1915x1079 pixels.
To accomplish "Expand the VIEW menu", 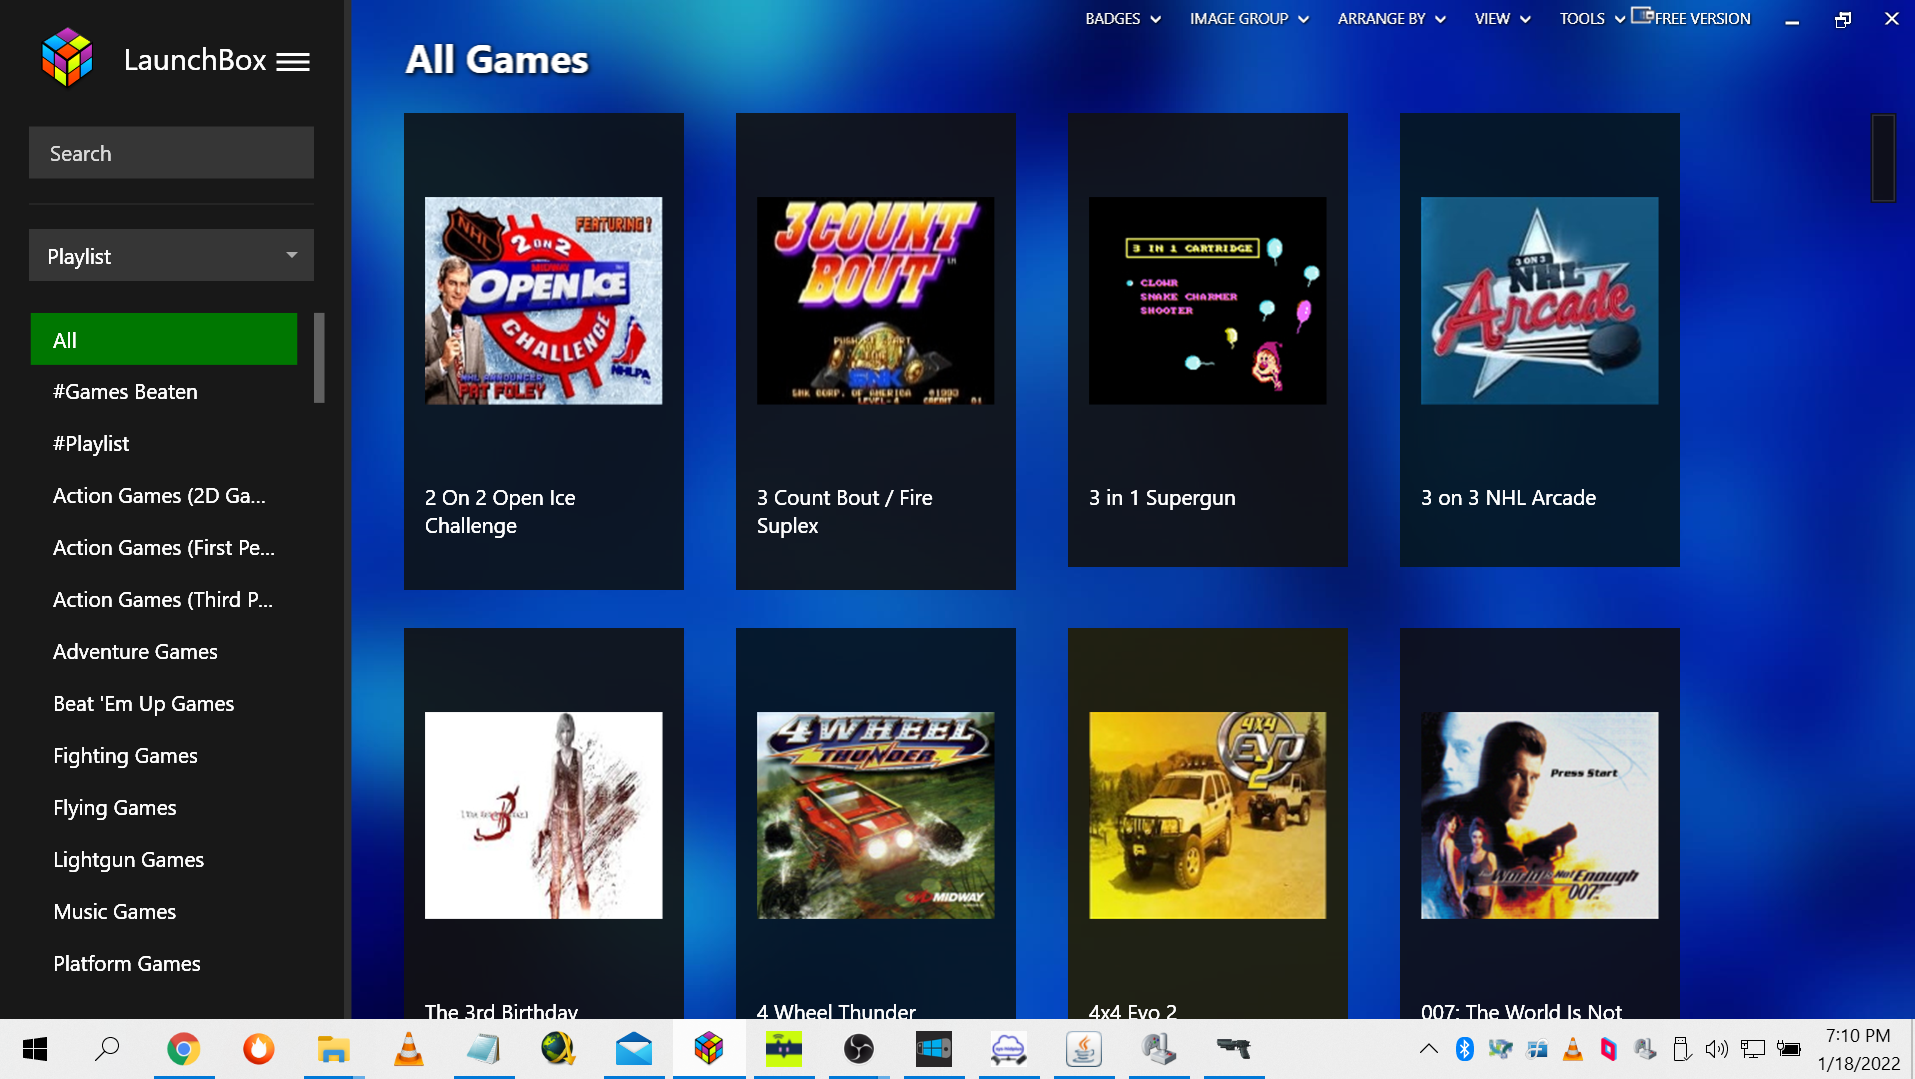I will (x=1502, y=19).
